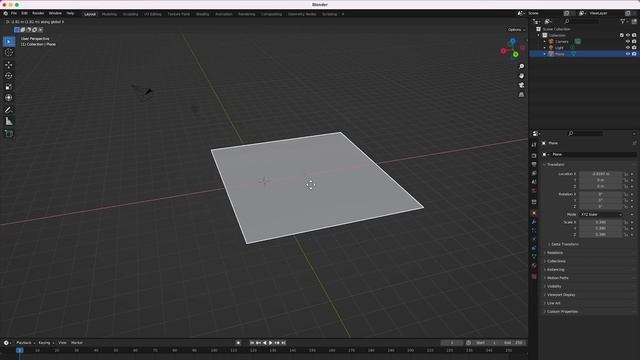Toggle lock for Location X

pos(626,174)
